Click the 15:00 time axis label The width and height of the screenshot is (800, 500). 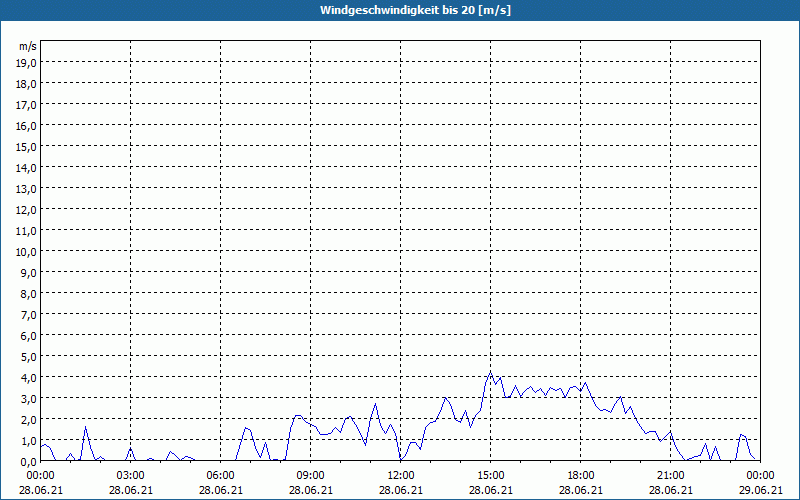491,476
